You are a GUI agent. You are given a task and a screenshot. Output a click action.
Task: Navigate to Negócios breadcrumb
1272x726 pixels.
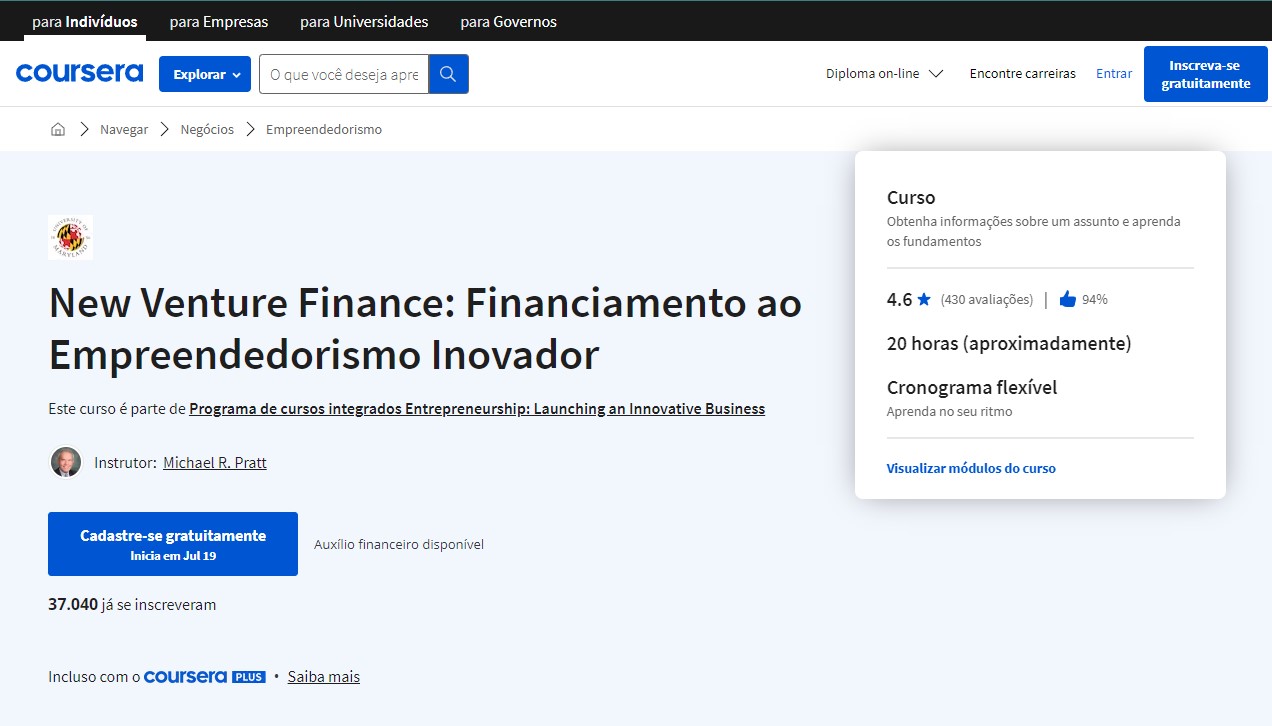point(207,129)
